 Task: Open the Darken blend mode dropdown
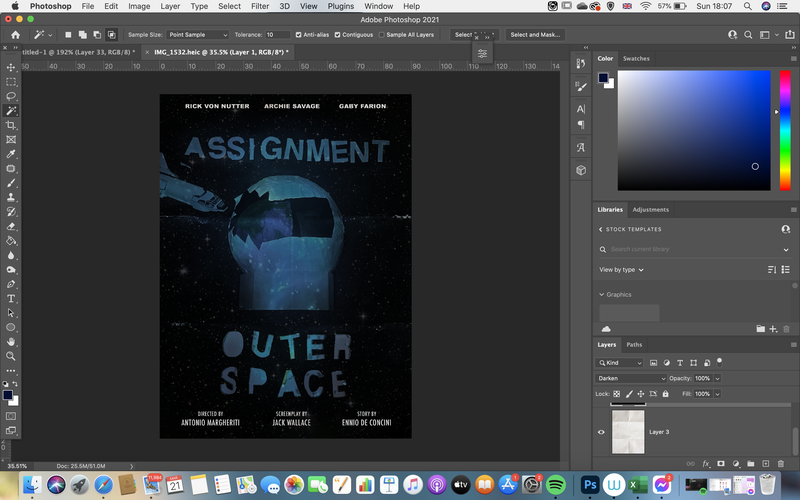tap(631, 378)
